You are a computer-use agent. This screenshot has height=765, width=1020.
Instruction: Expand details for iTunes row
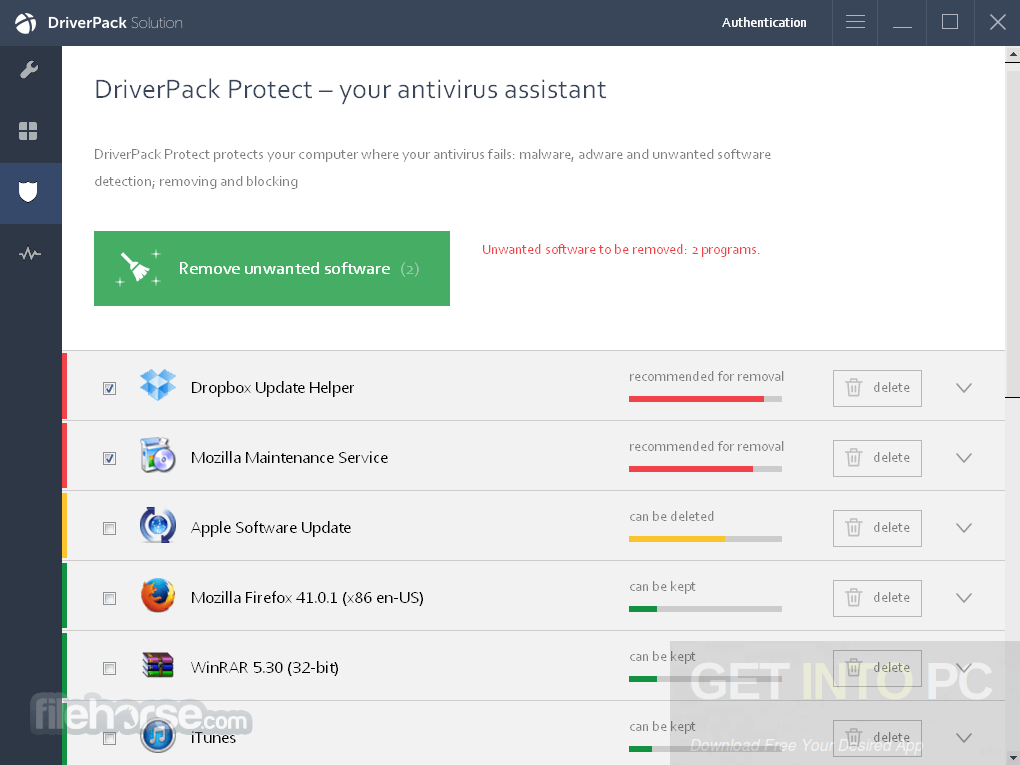963,738
